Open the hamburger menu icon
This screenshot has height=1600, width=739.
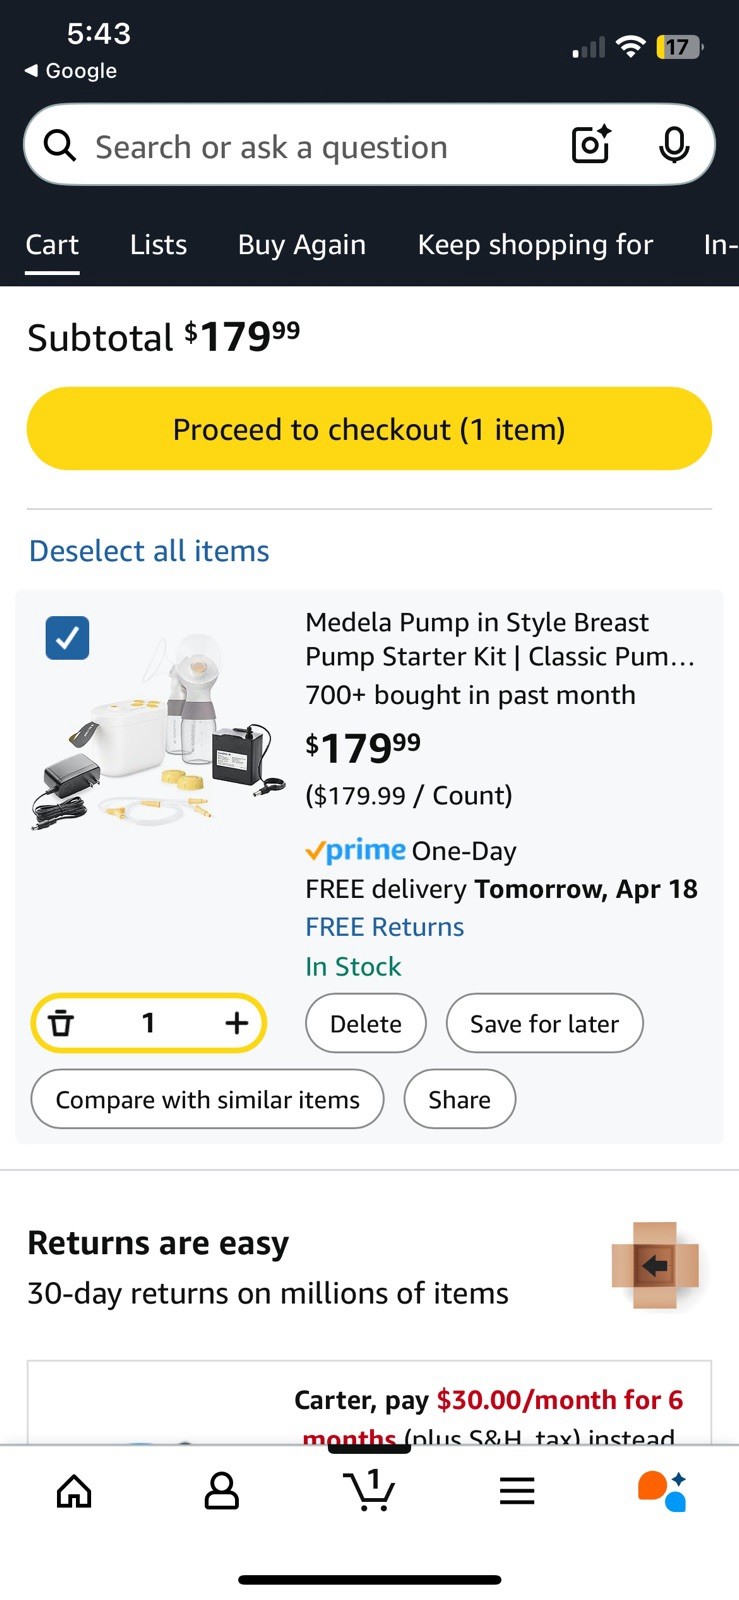[517, 1491]
